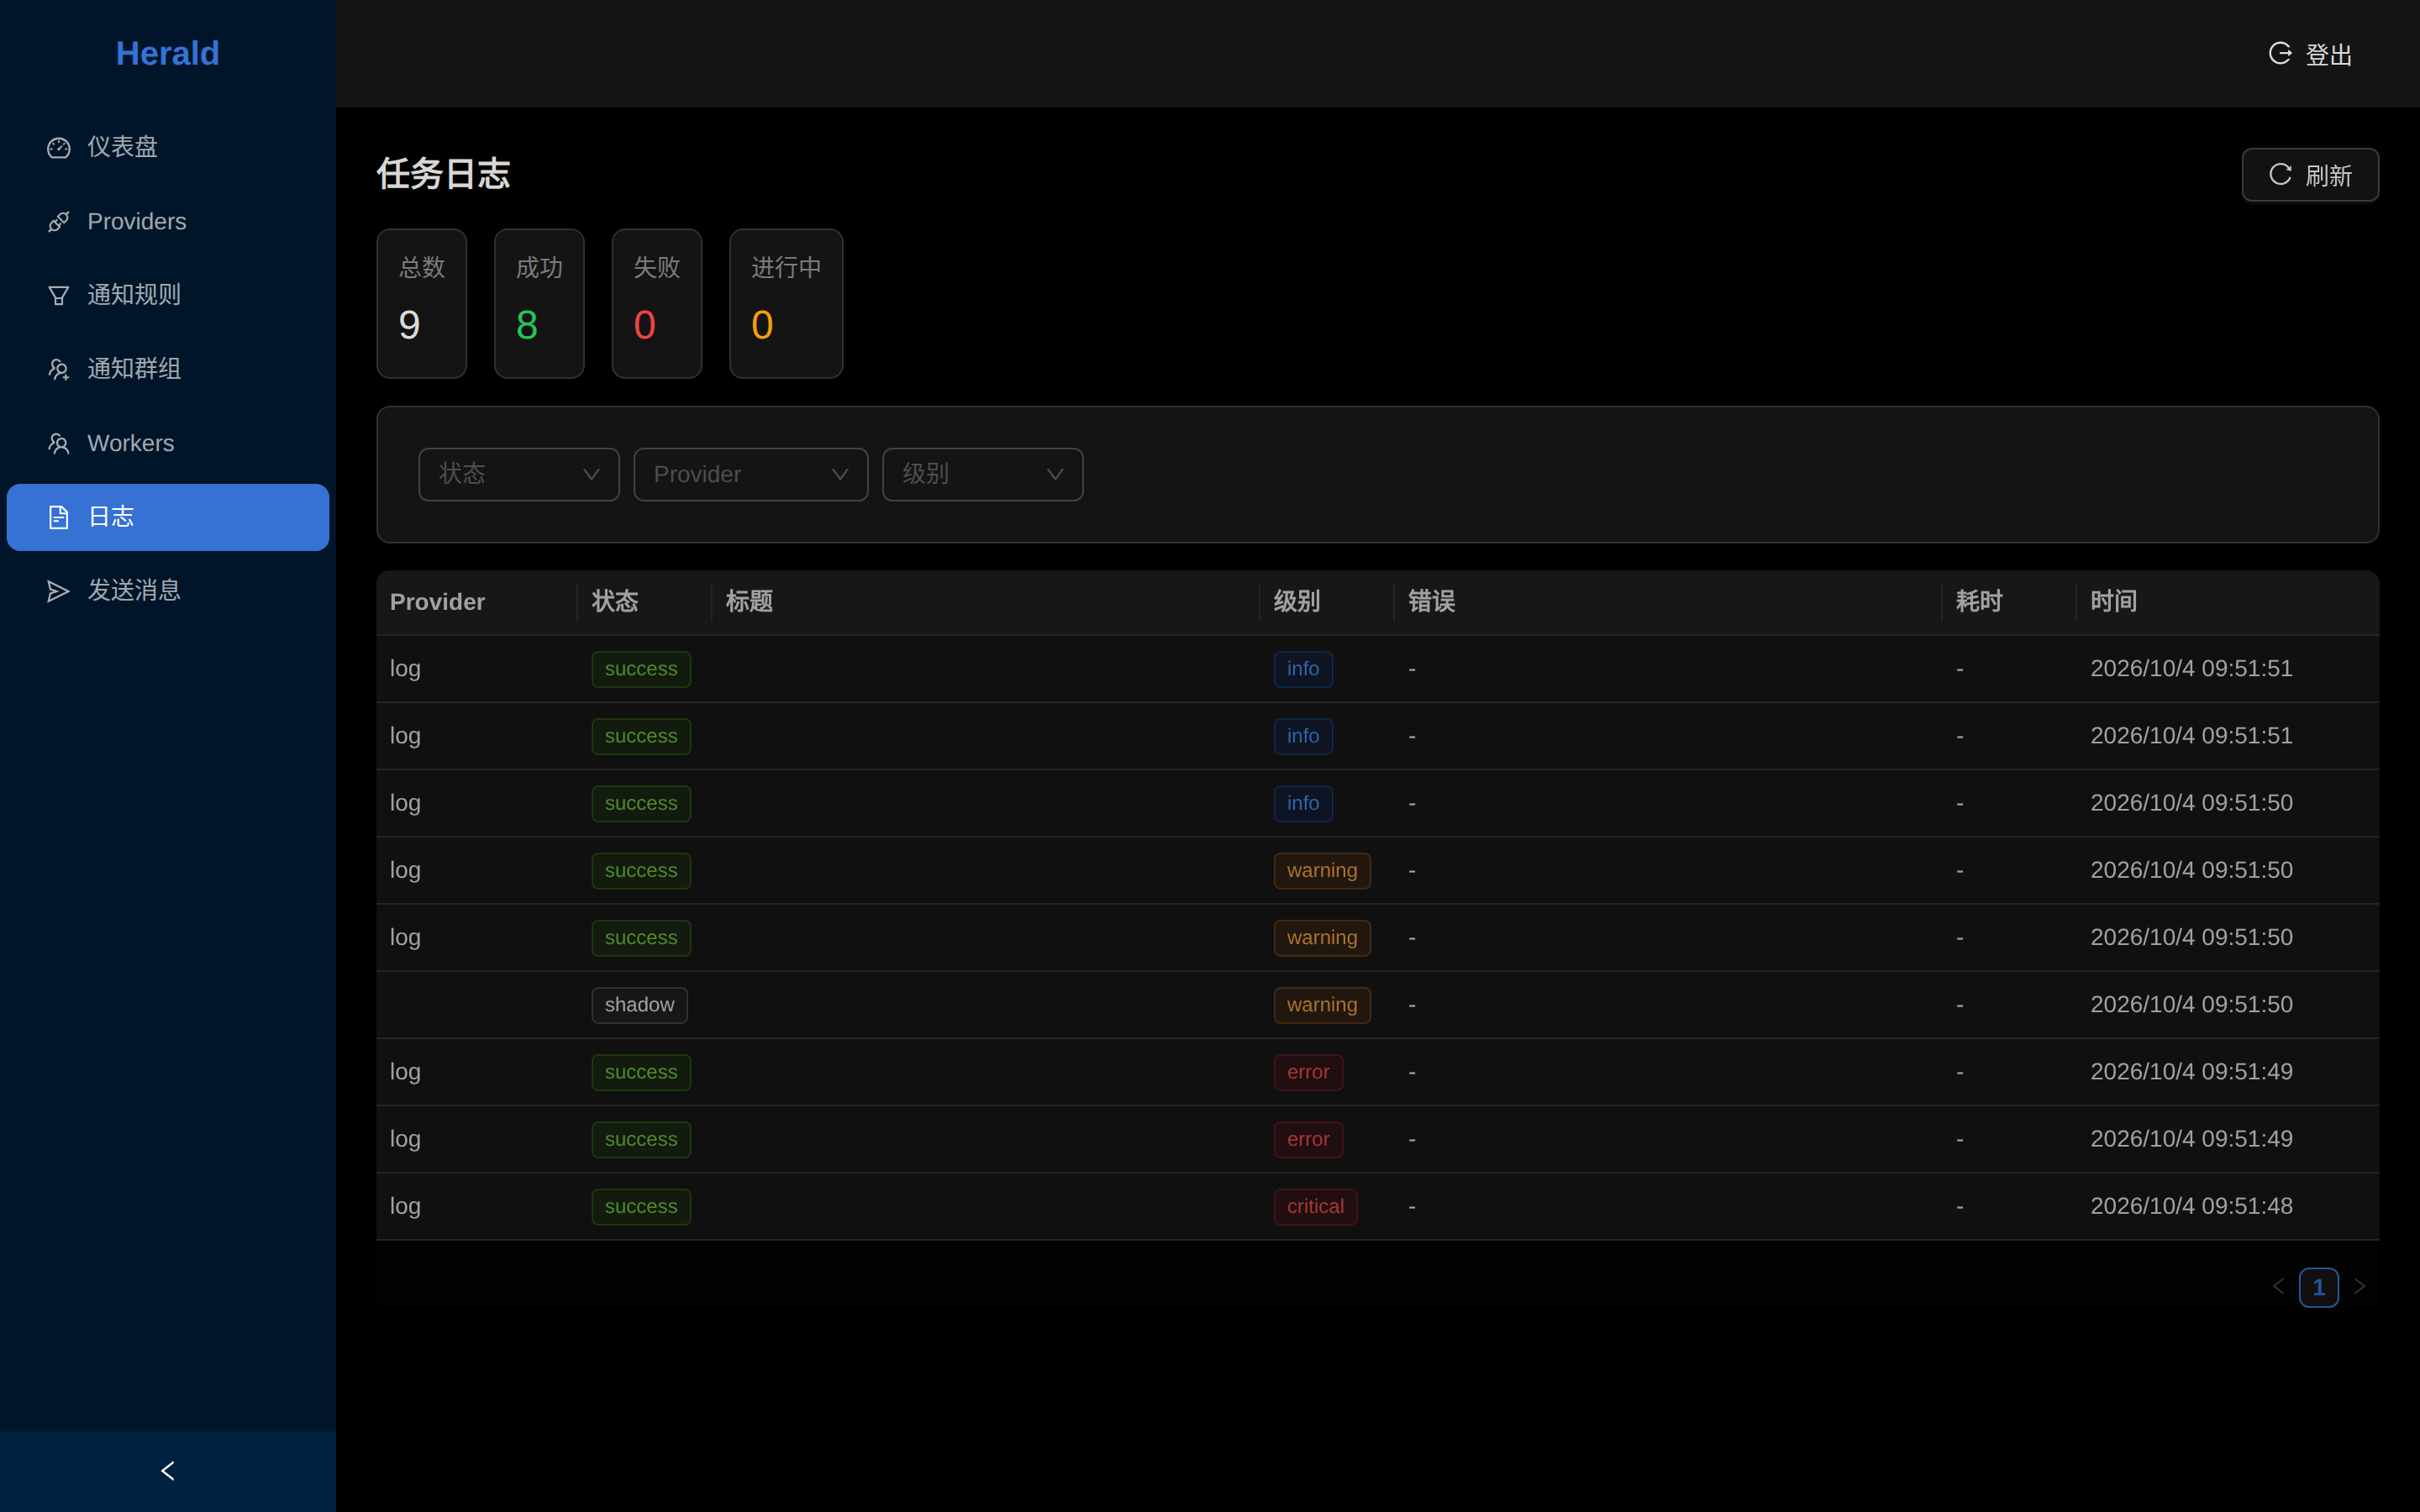The width and height of the screenshot is (2420, 1512).
Task: Click the shadow status tag
Action: point(639,1005)
